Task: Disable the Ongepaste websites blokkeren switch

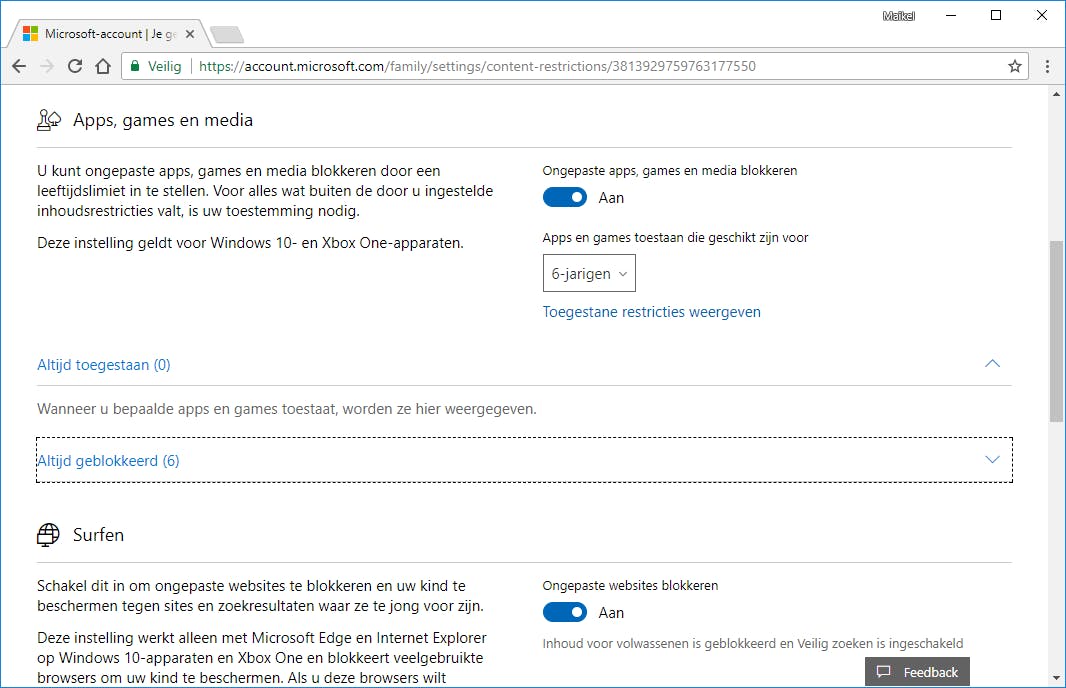Action: pos(565,613)
